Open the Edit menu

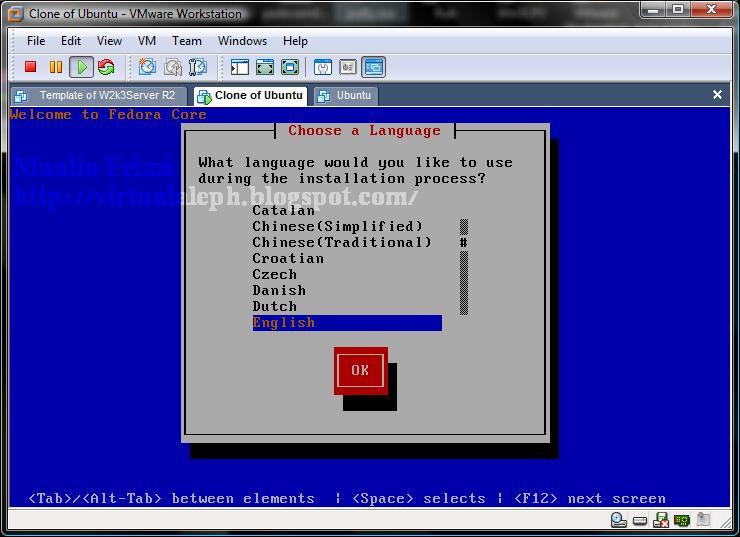pyautogui.click(x=71, y=41)
